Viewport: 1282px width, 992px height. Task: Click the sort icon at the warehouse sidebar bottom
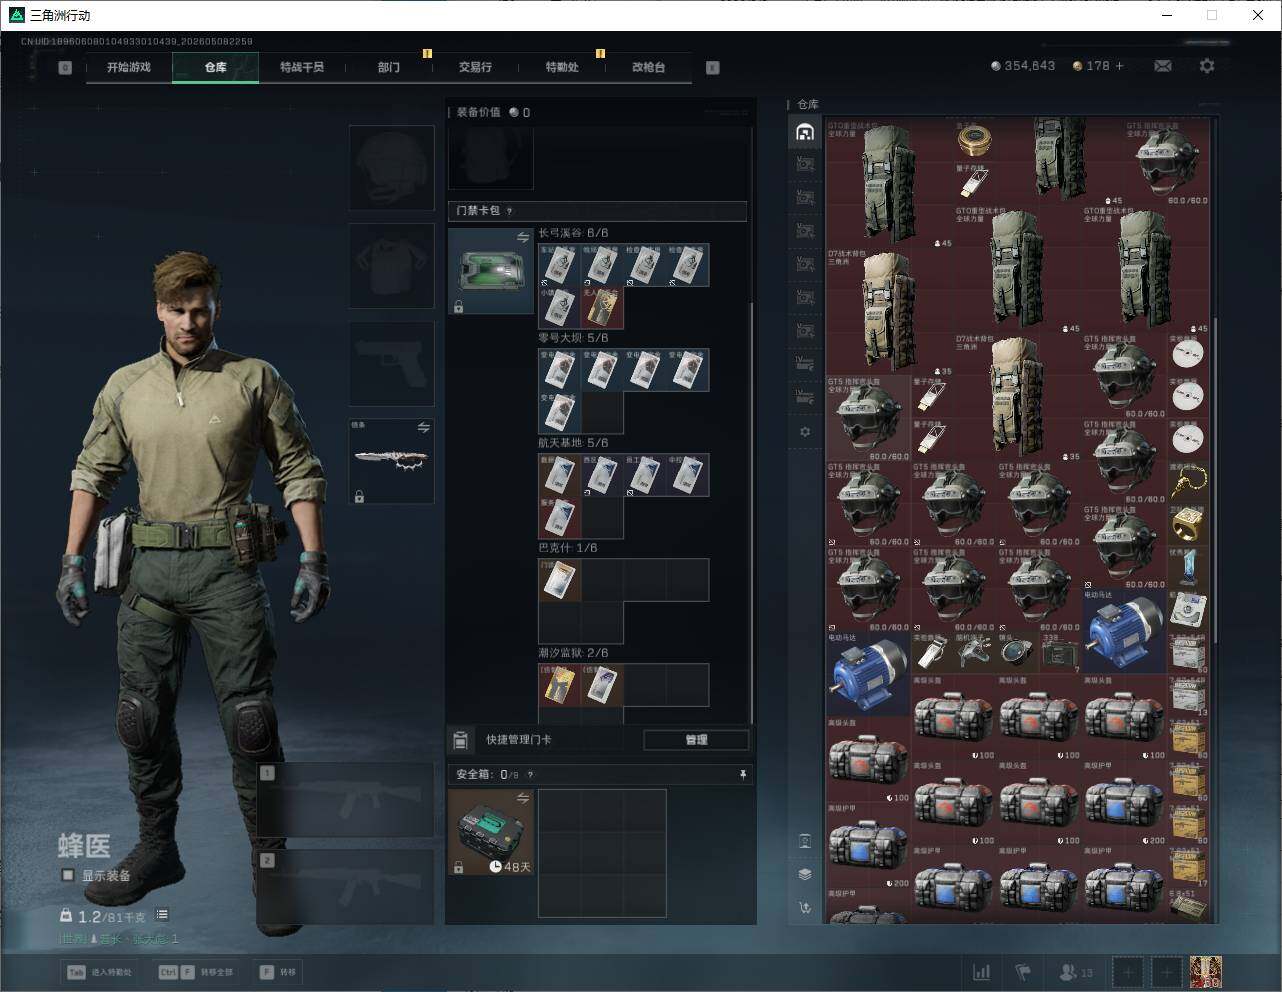(805, 908)
